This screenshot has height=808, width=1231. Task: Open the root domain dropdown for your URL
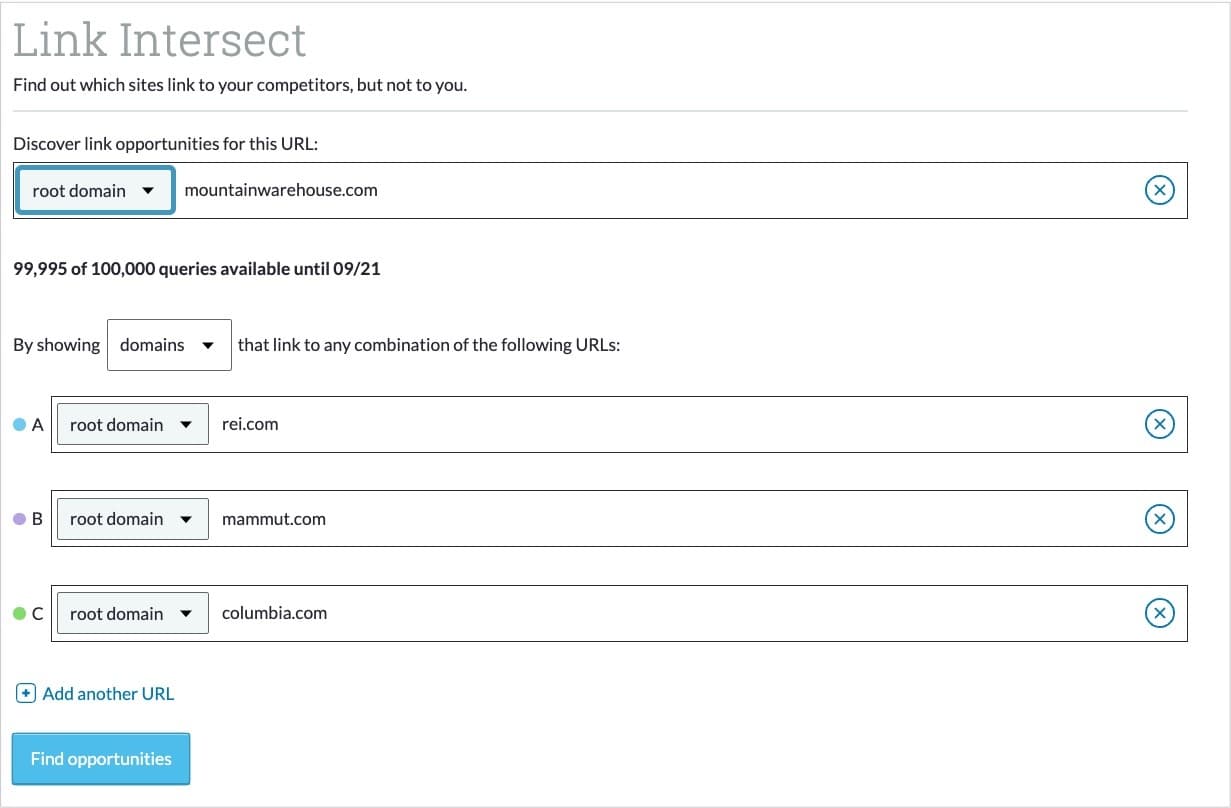pos(94,189)
